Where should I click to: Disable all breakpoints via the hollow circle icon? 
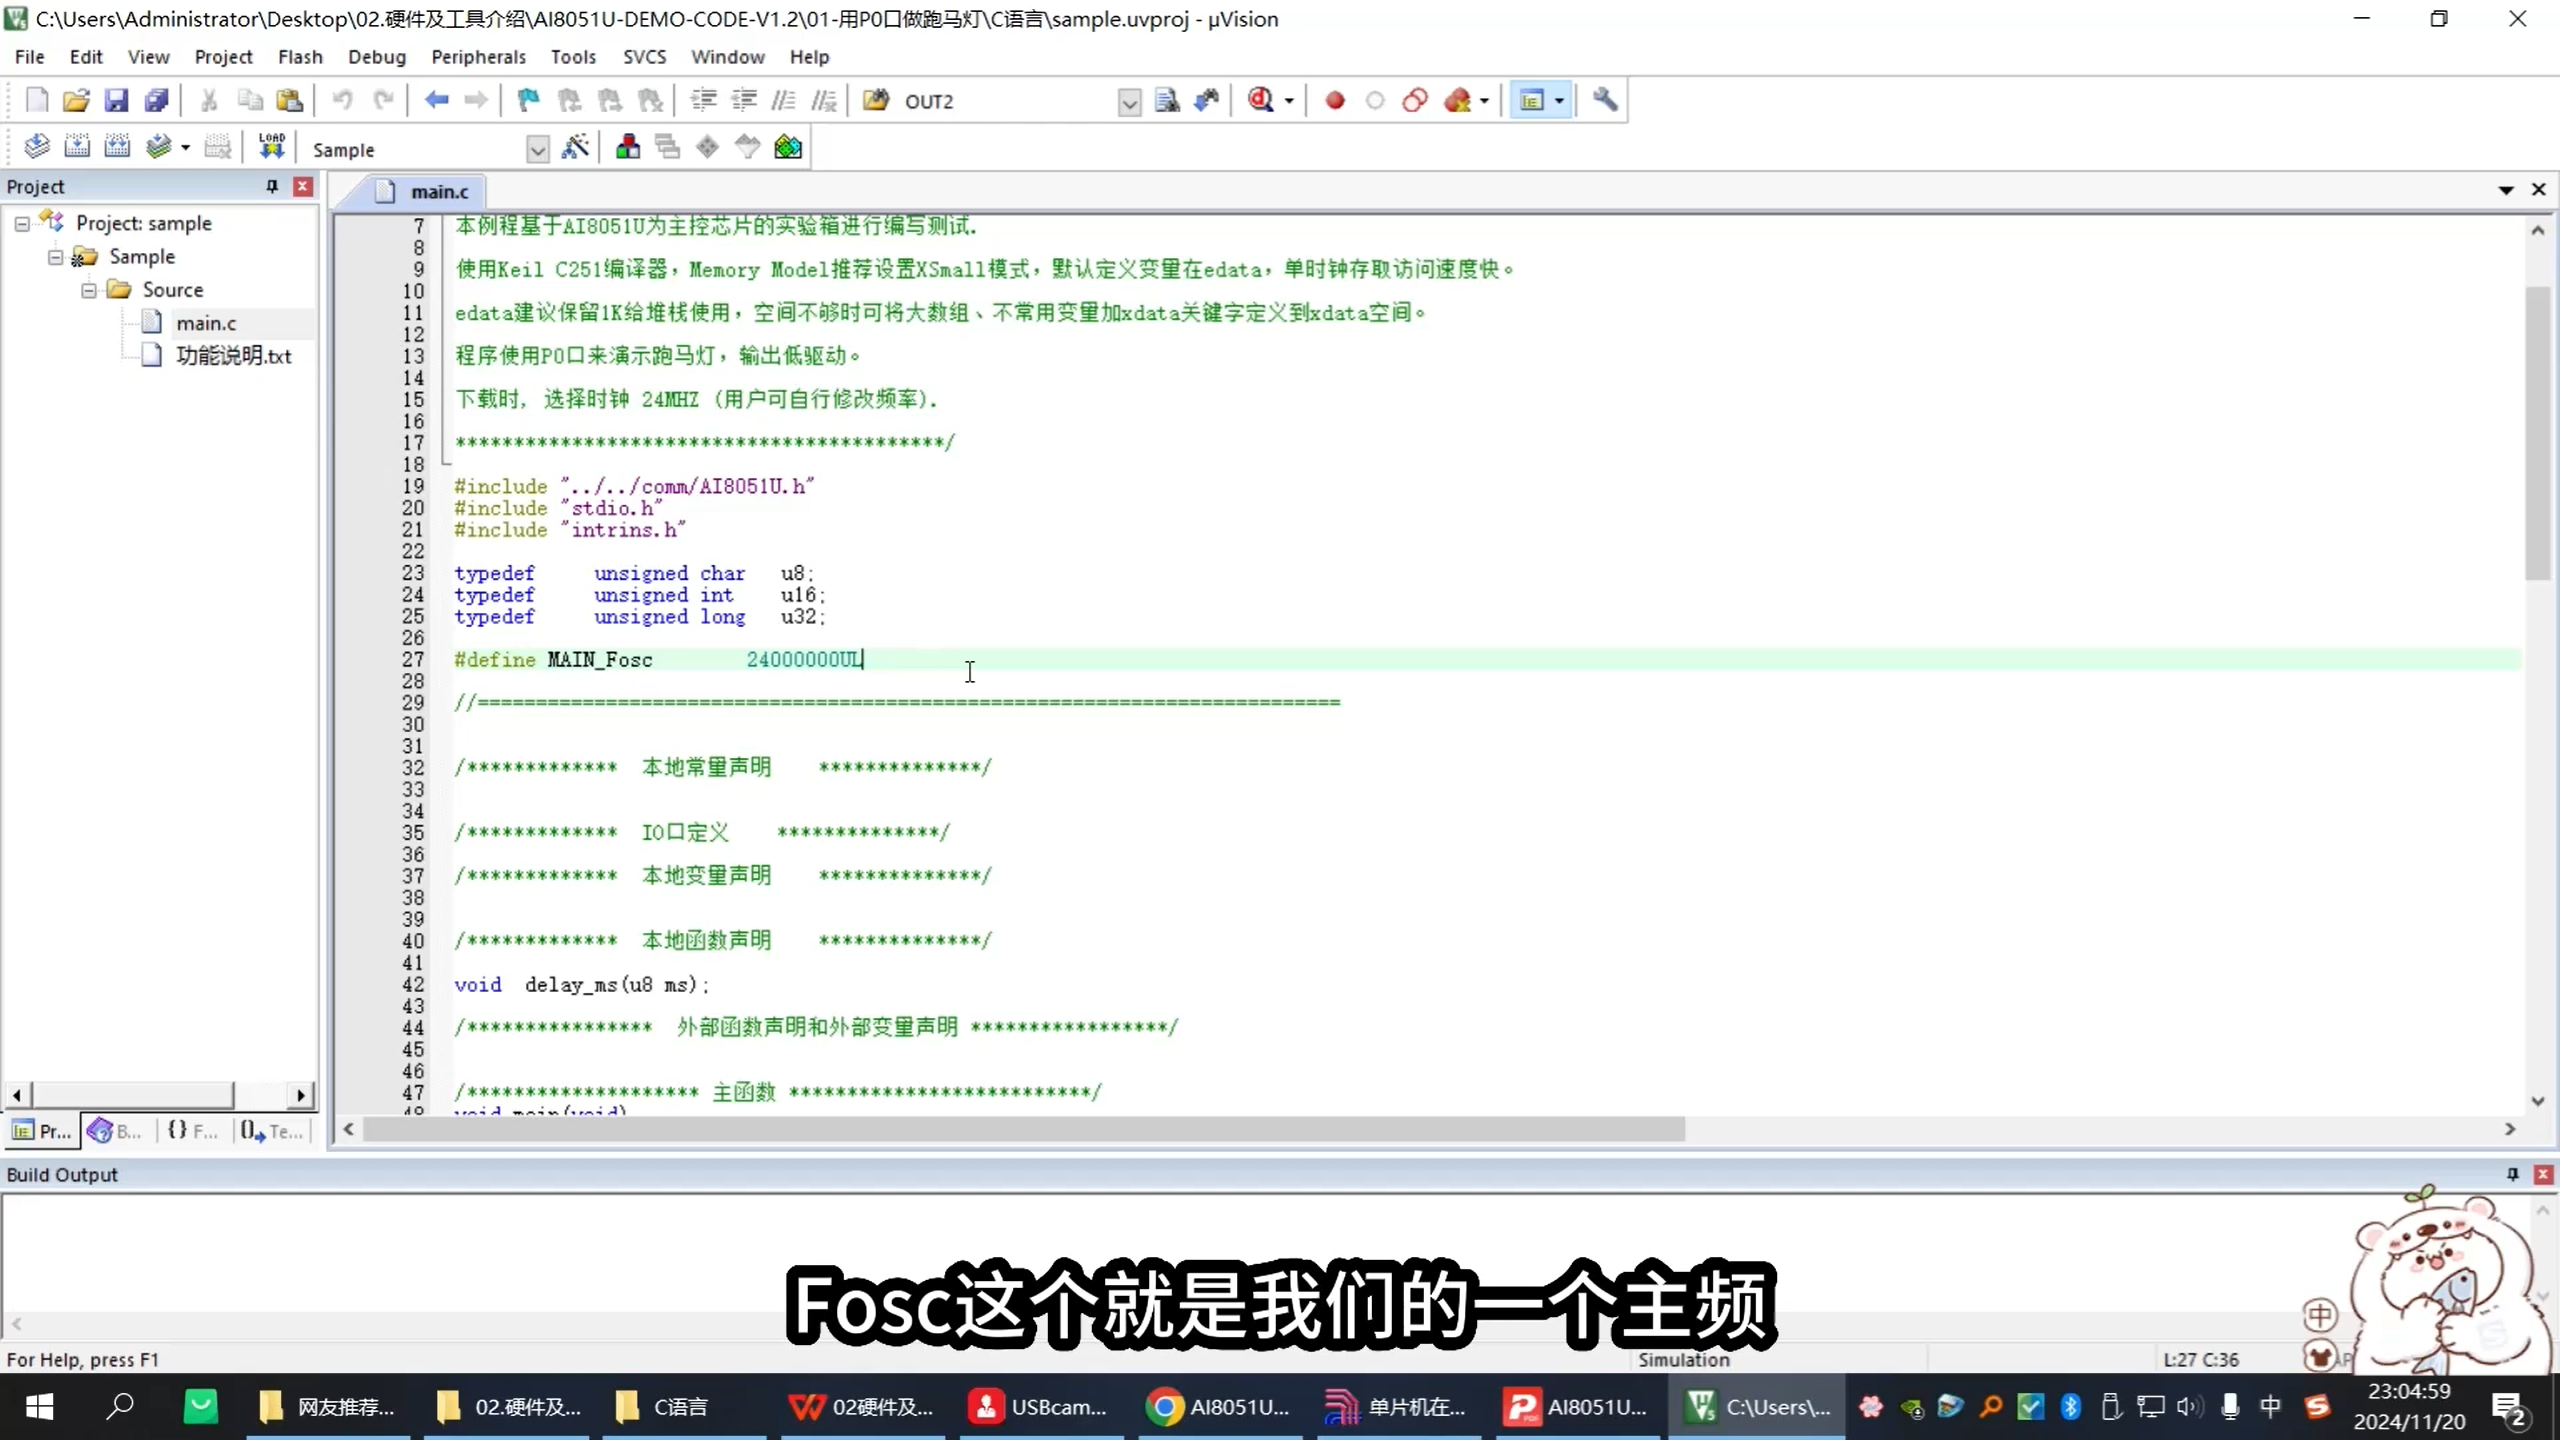click(x=1375, y=100)
